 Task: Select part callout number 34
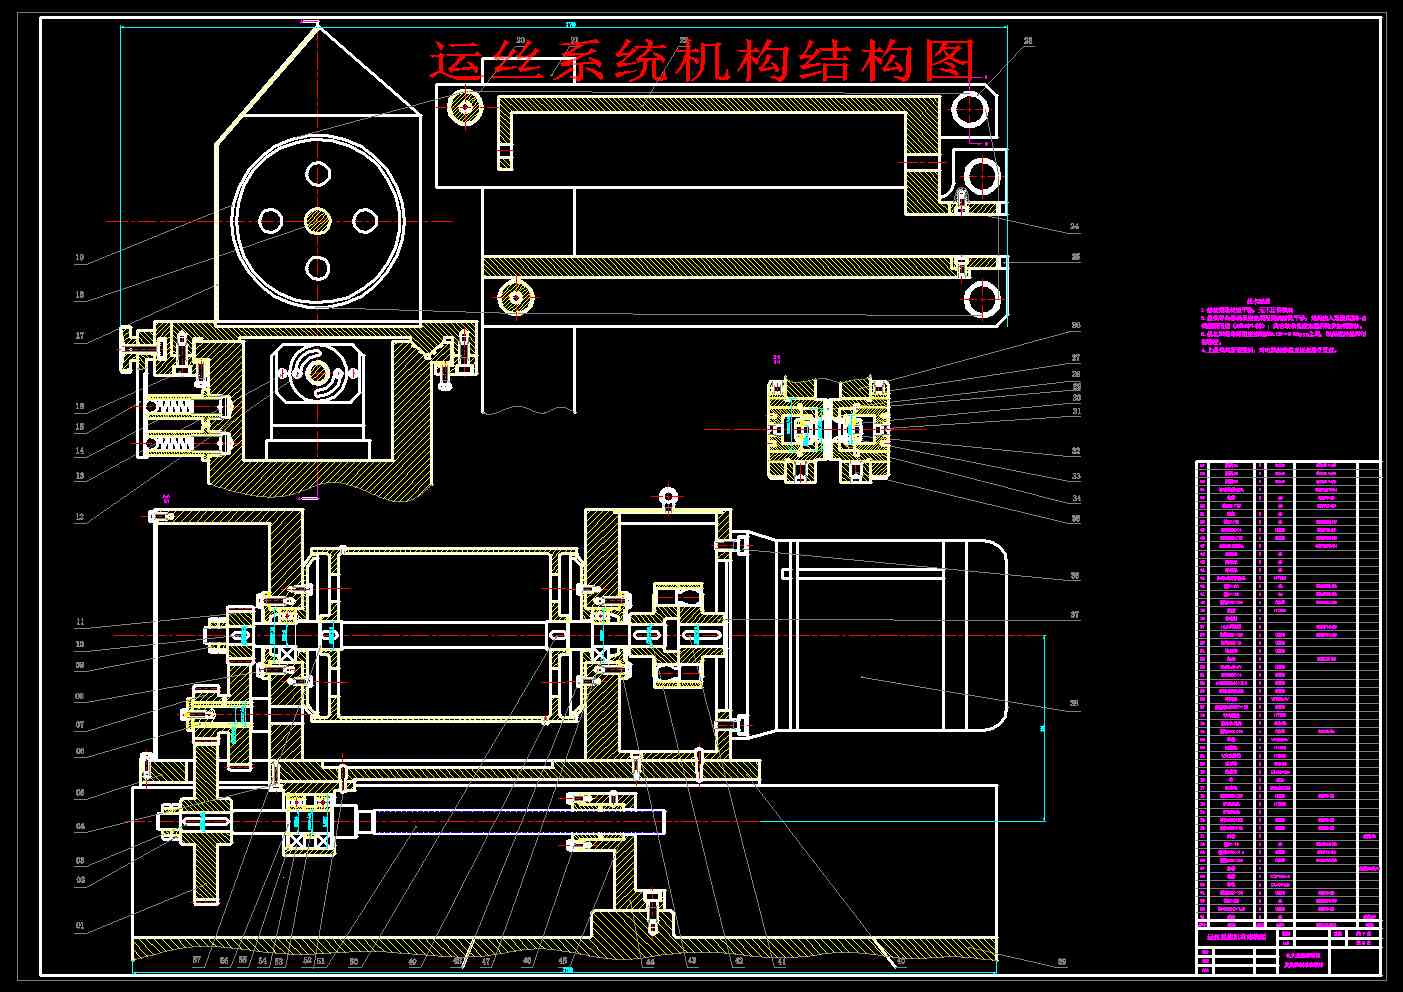click(x=1076, y=498)
